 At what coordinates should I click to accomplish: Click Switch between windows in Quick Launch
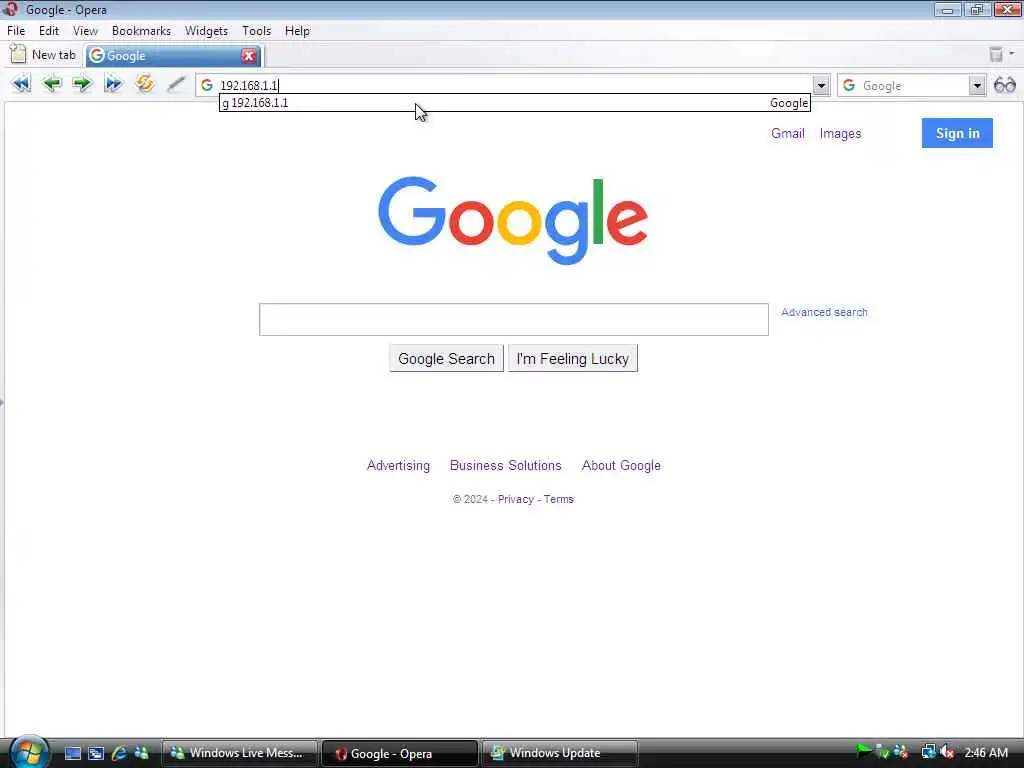click(96, 753)
